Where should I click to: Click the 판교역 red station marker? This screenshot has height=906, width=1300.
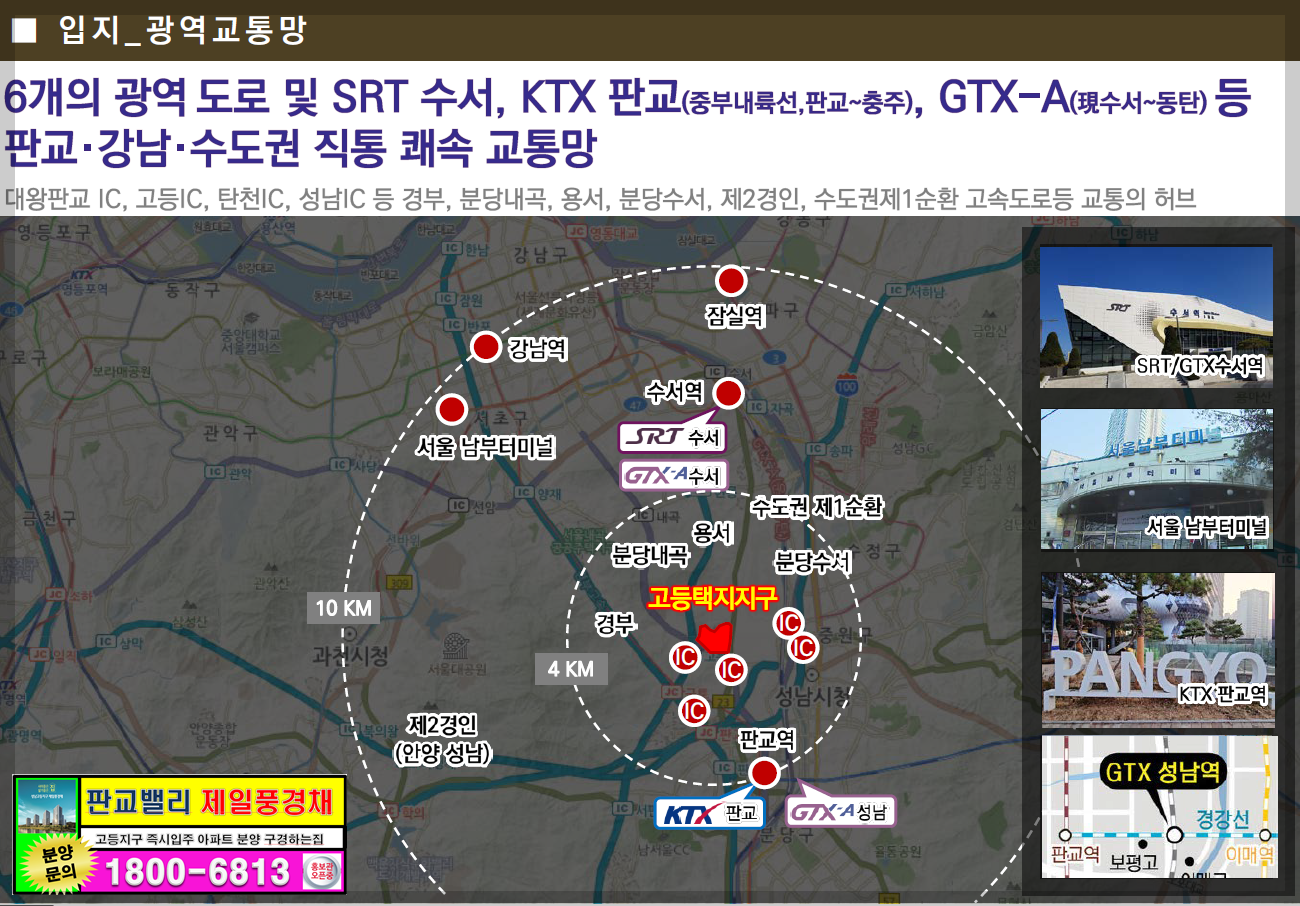click(x=764, y=773)
